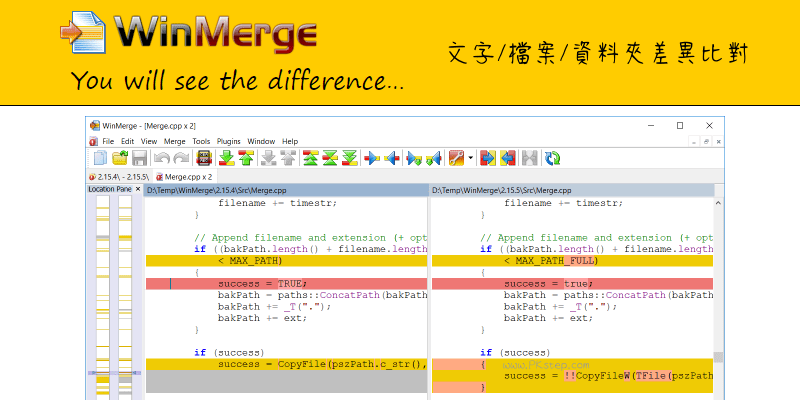Go to Previous Difference green up arrow
The width and height of the screenshot is (800, 400).
coord(246,158)
